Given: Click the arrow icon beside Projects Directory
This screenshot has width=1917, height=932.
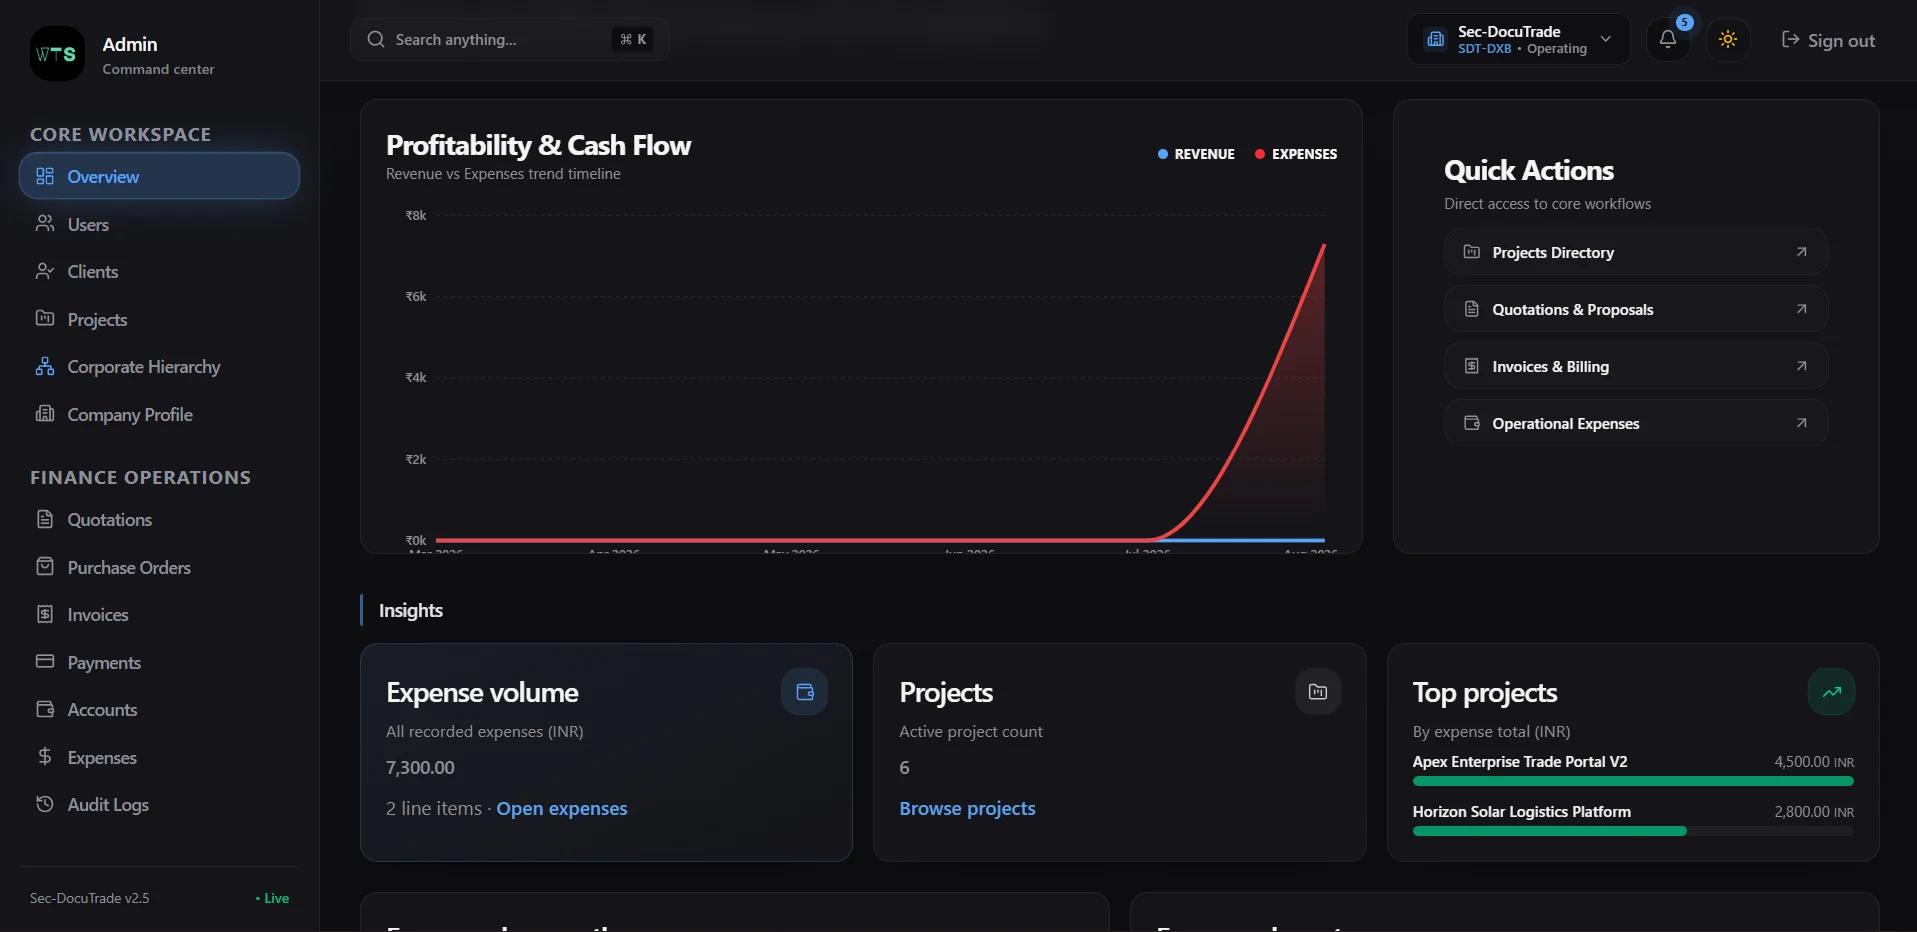Looking at the screenshot, I should click(1801, 252).
